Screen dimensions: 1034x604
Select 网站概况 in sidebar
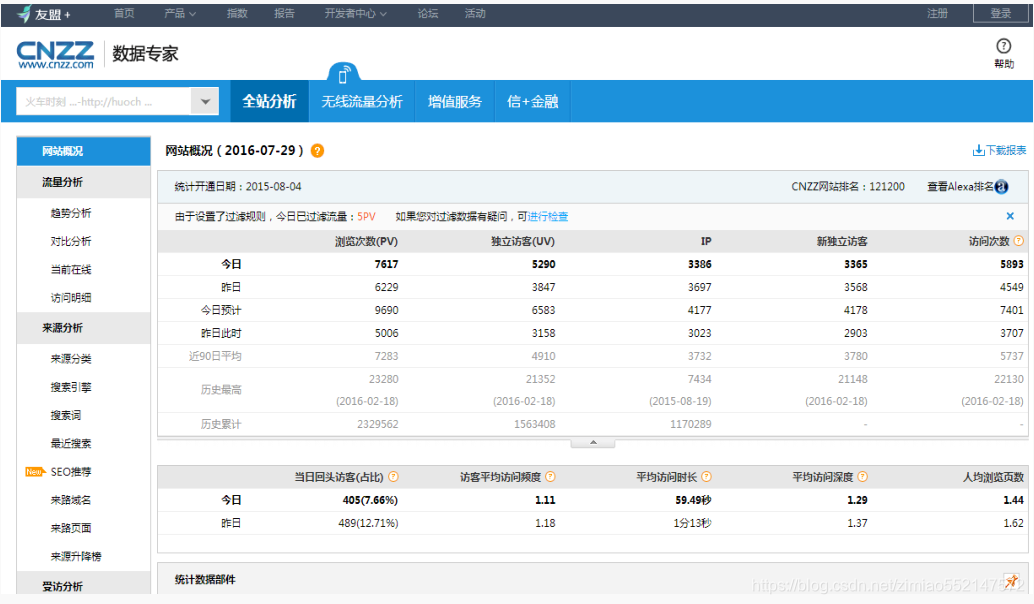[x=84, y=151]
